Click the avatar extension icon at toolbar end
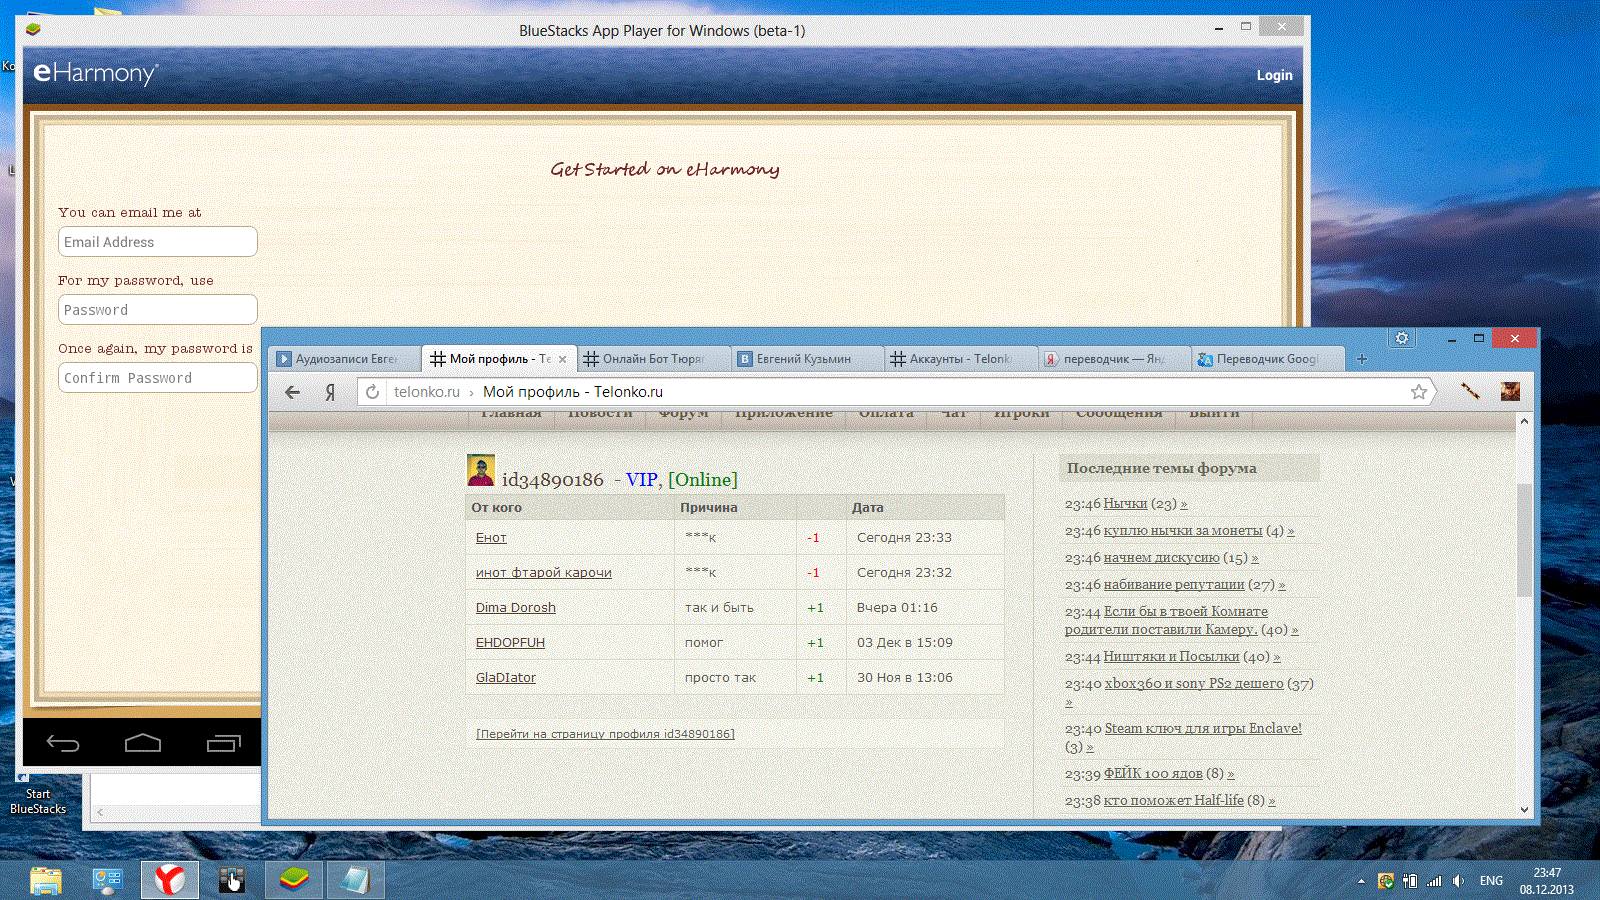 [1510, 391]
